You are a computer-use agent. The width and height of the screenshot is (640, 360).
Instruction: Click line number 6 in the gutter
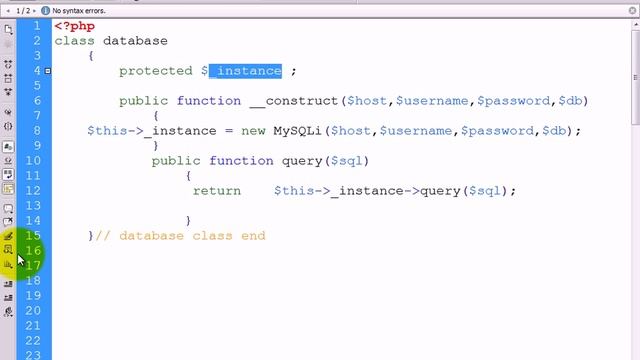tap(37, 101)
